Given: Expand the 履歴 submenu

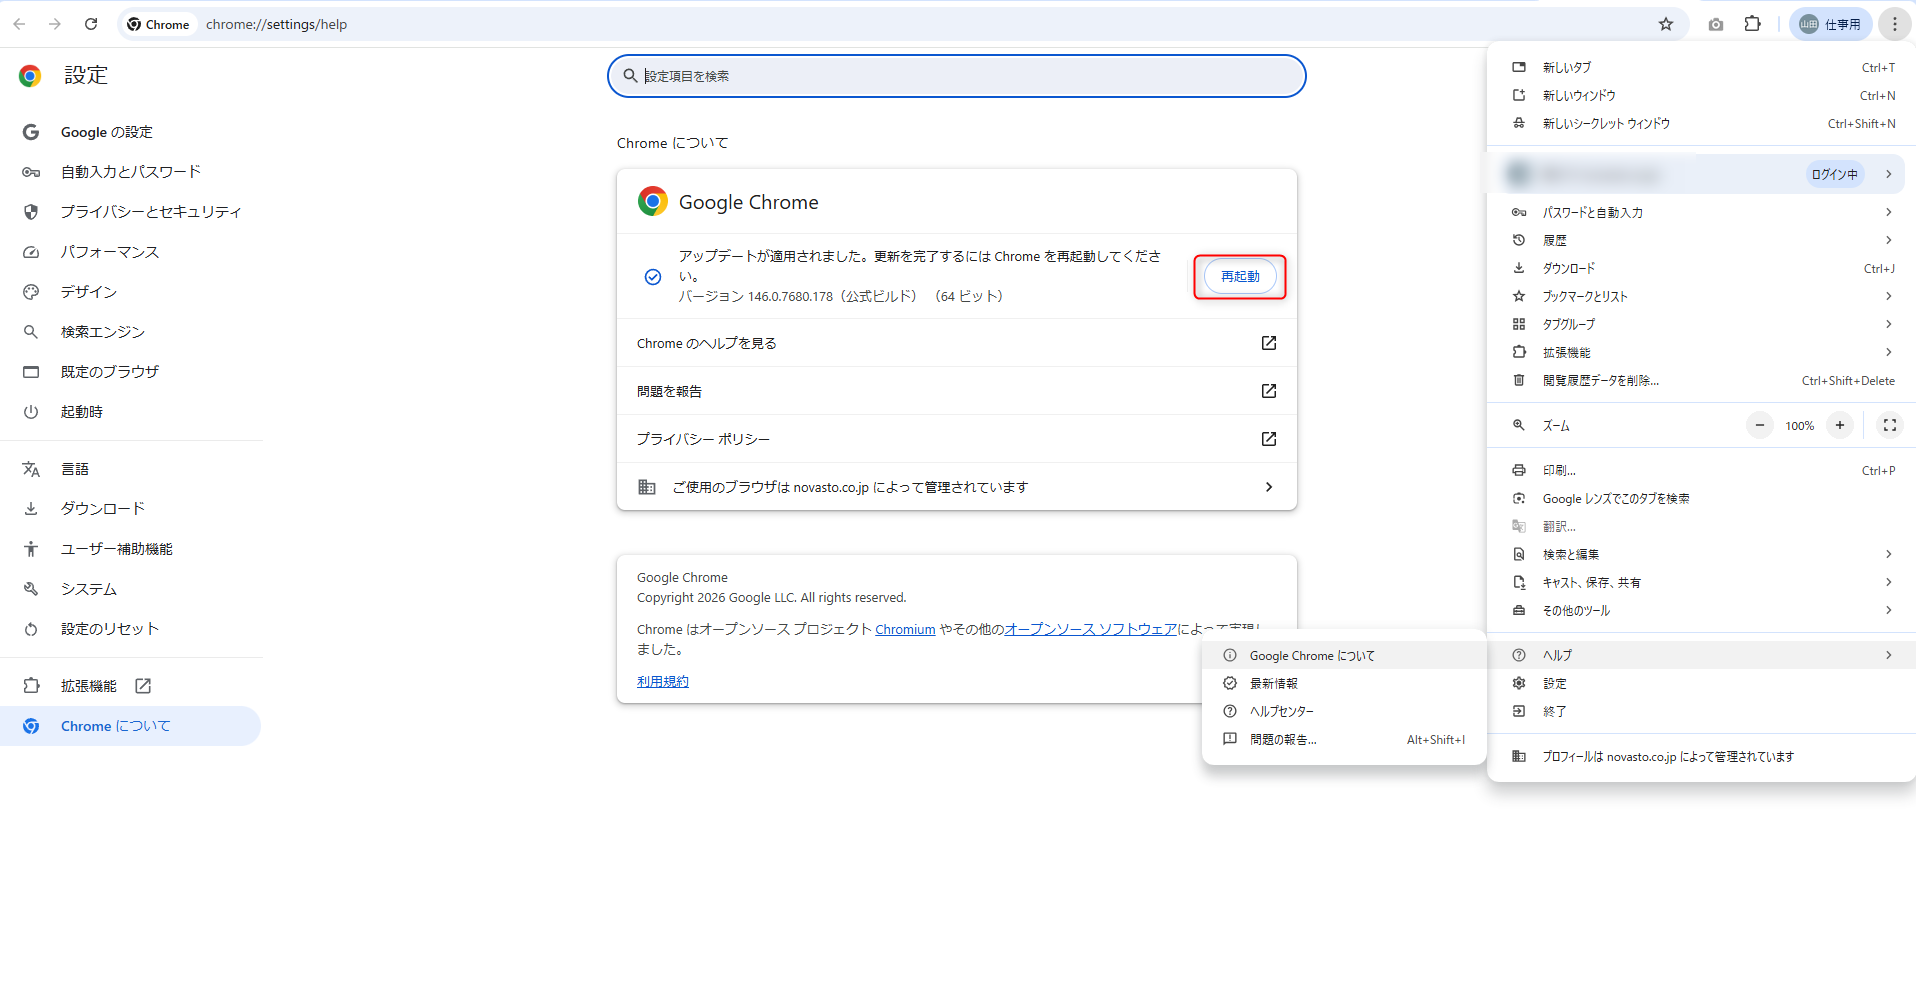Looking at the screenshot, I should (1702, 240).
